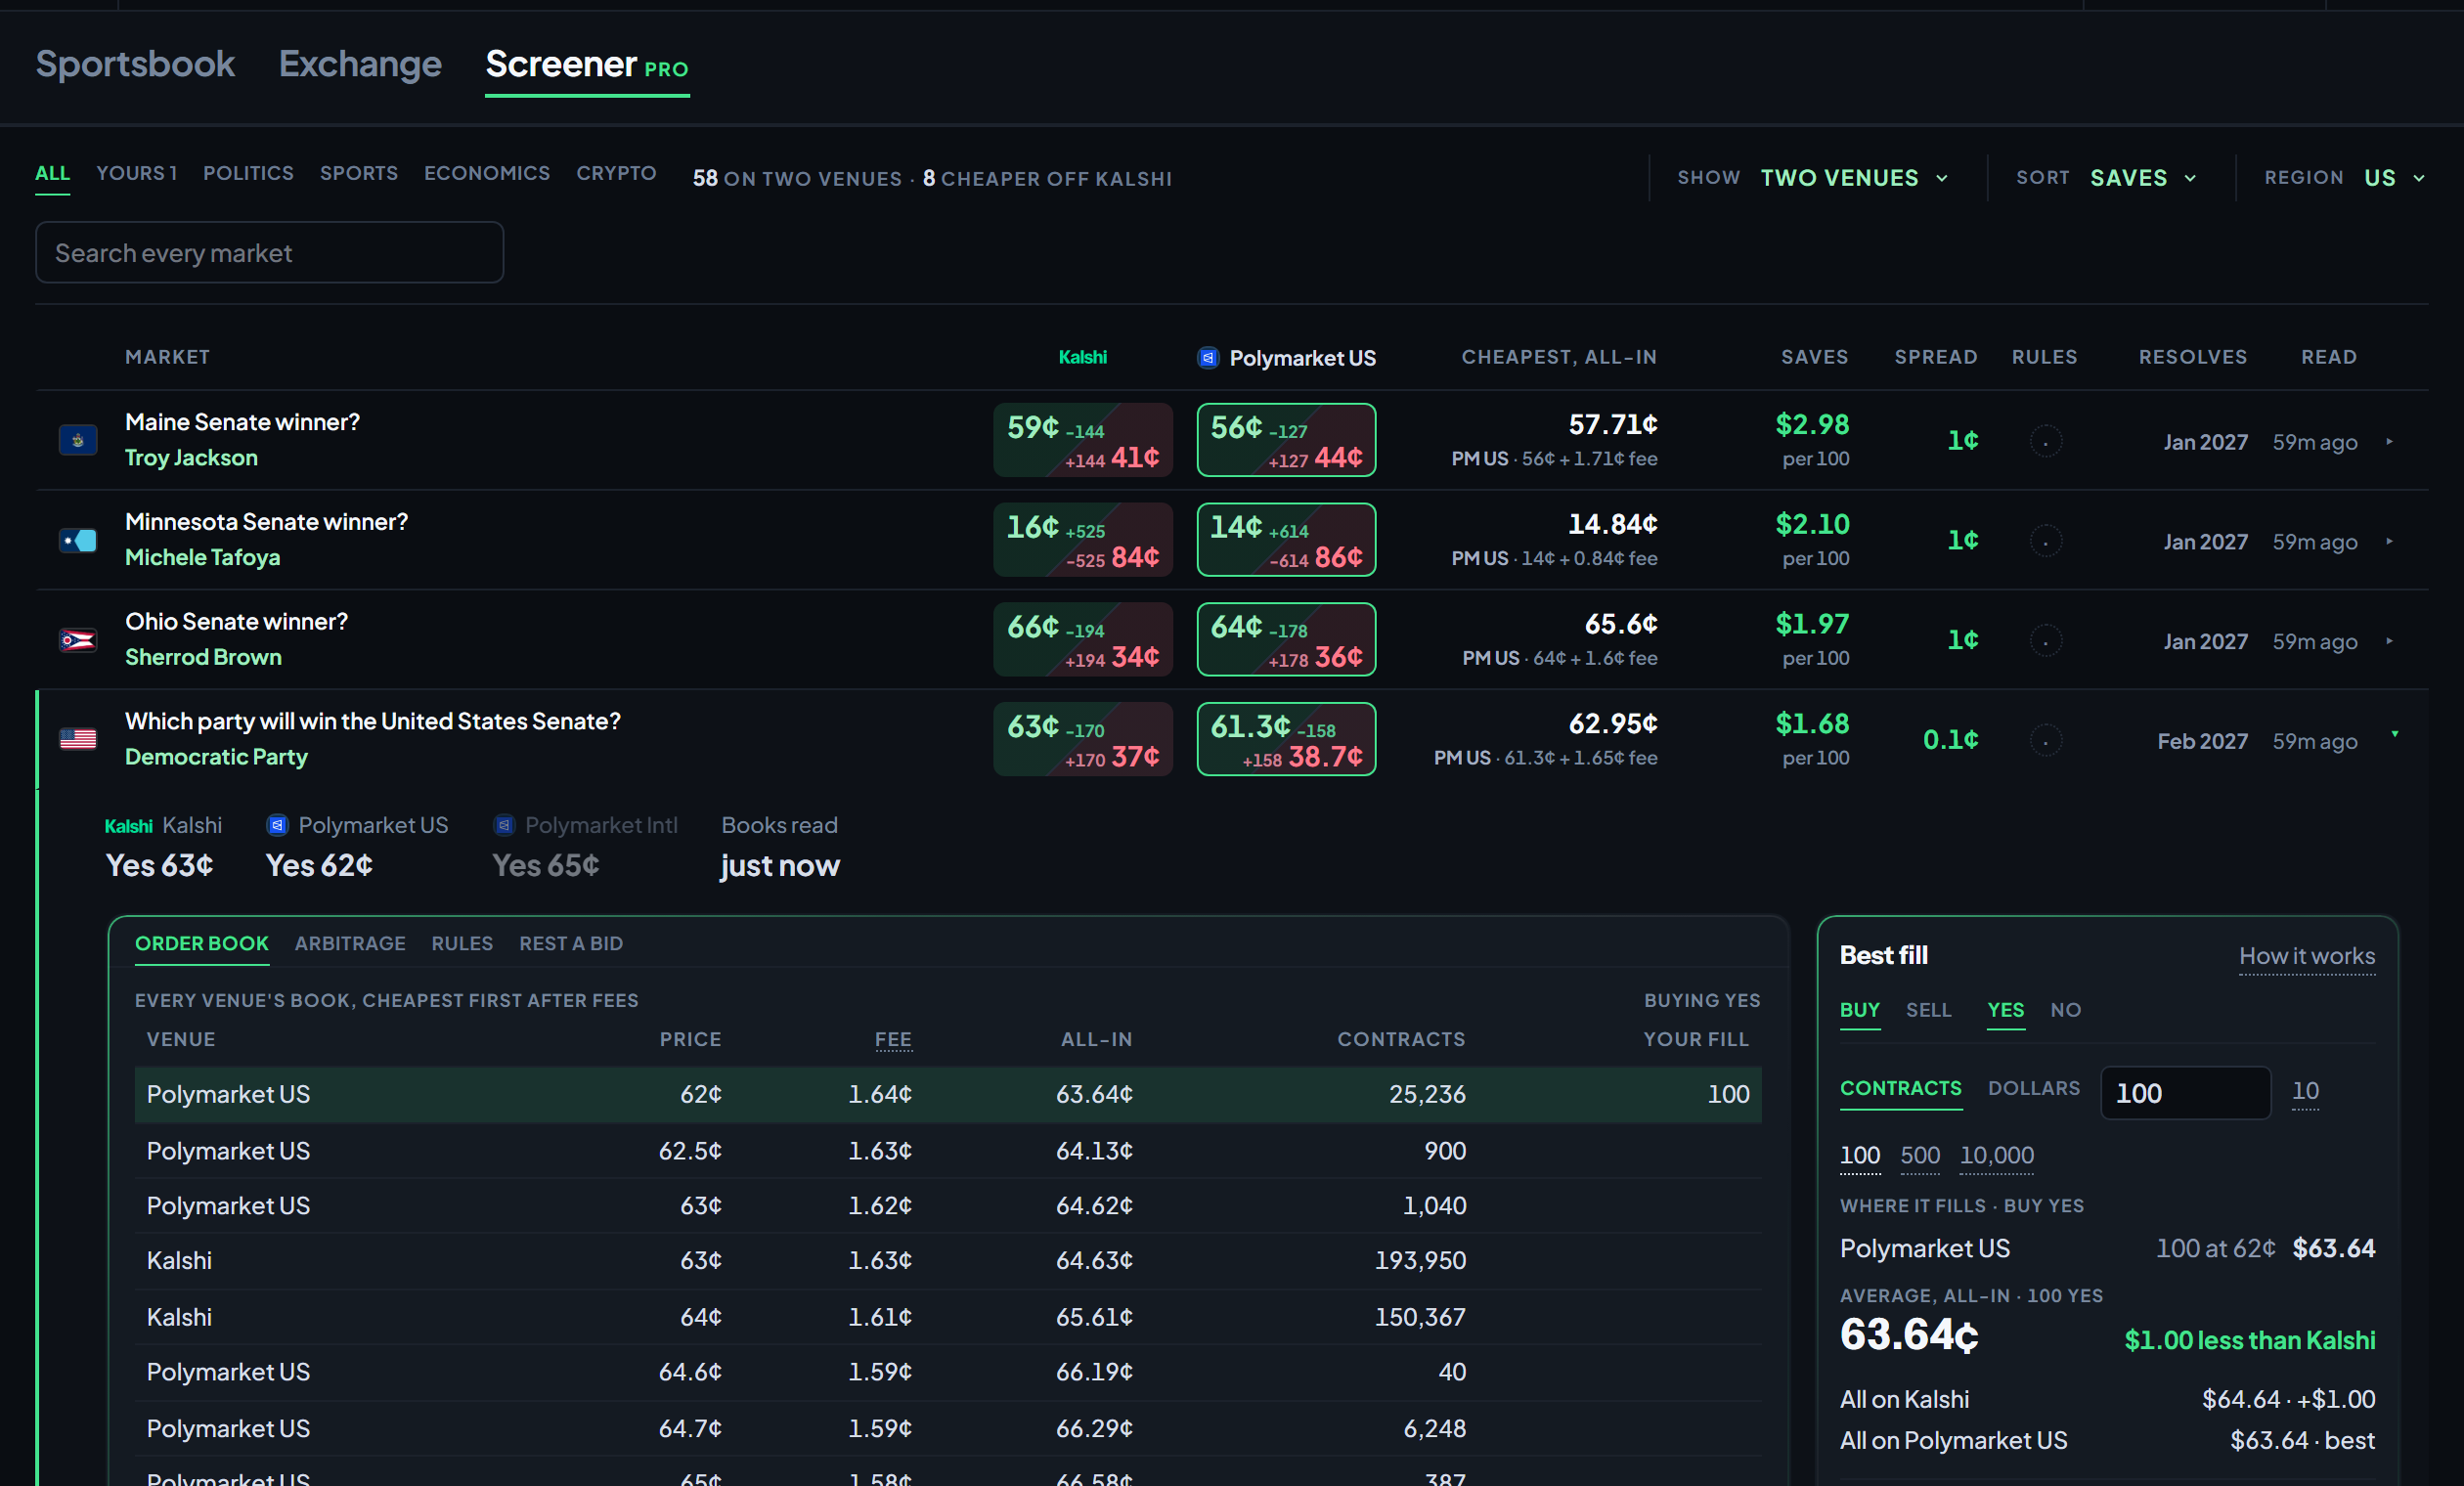Choose No side in Best fill
Screen dimensions: 2464x1486
[2065, 1010]
